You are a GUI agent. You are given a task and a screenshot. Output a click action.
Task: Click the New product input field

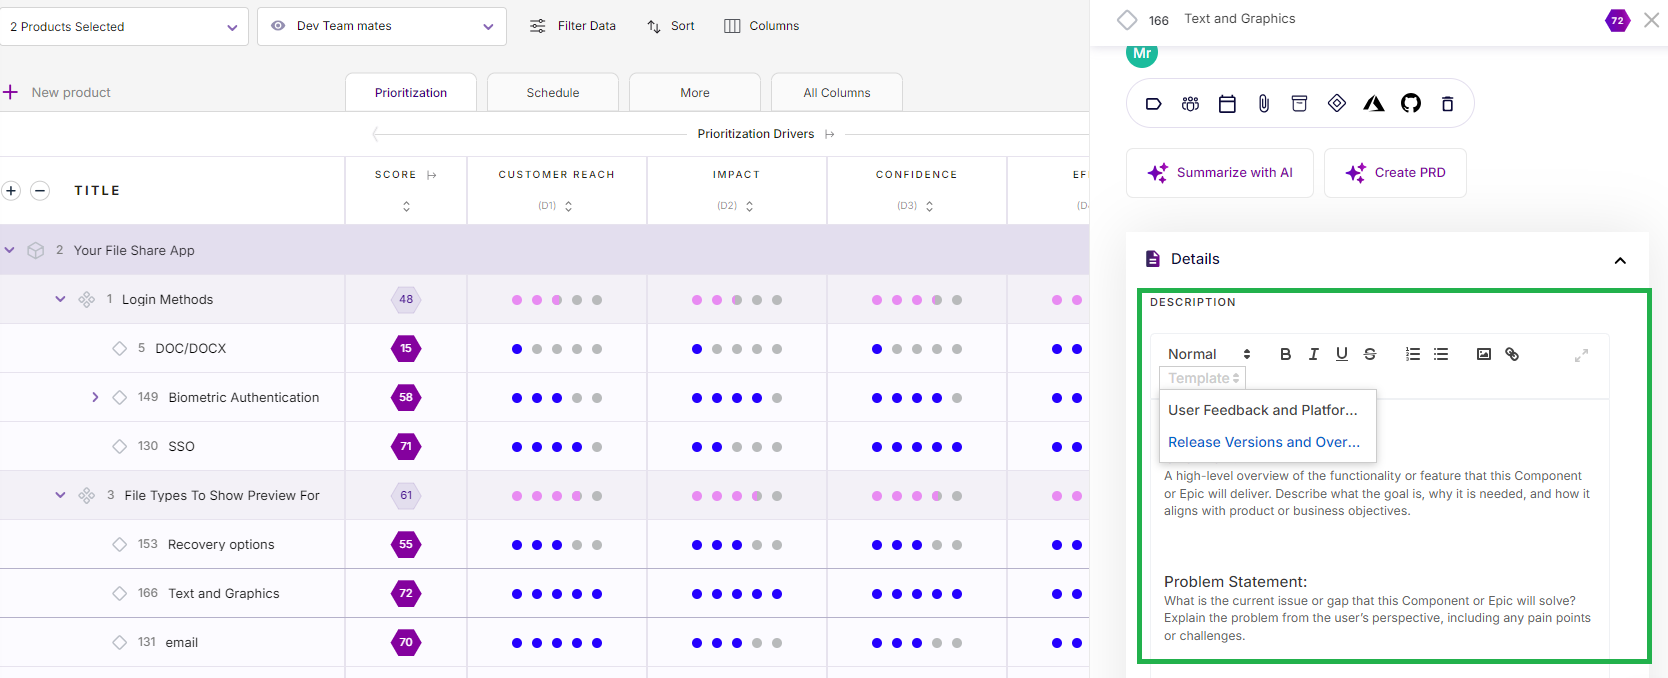[x=72, y=93]
